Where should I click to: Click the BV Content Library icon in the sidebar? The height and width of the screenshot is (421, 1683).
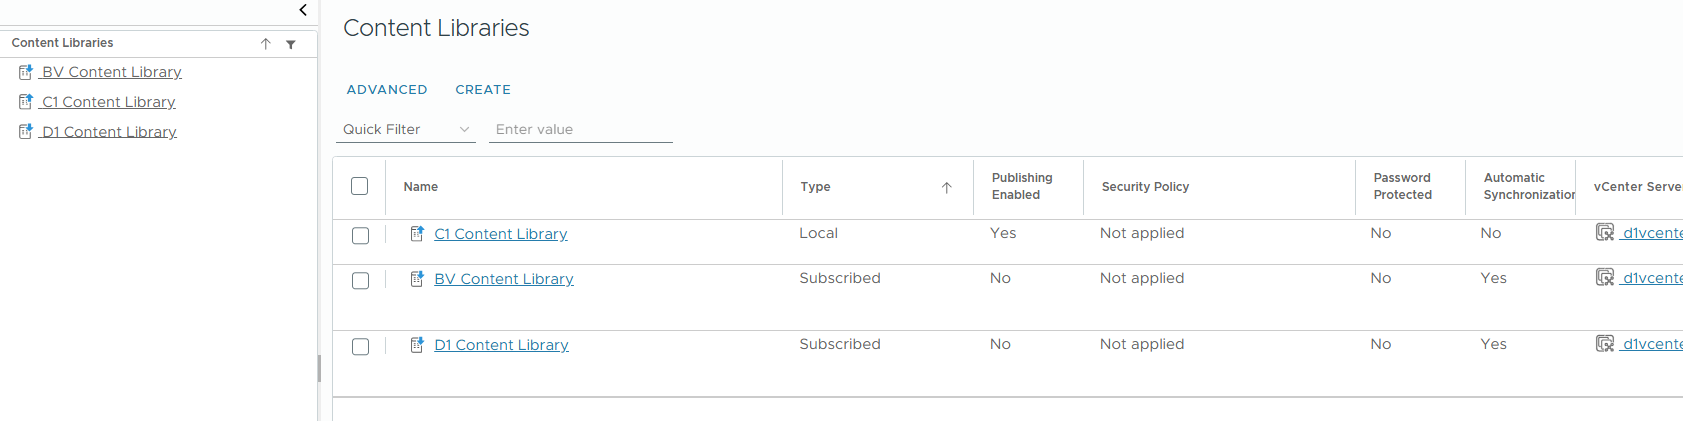26,72
